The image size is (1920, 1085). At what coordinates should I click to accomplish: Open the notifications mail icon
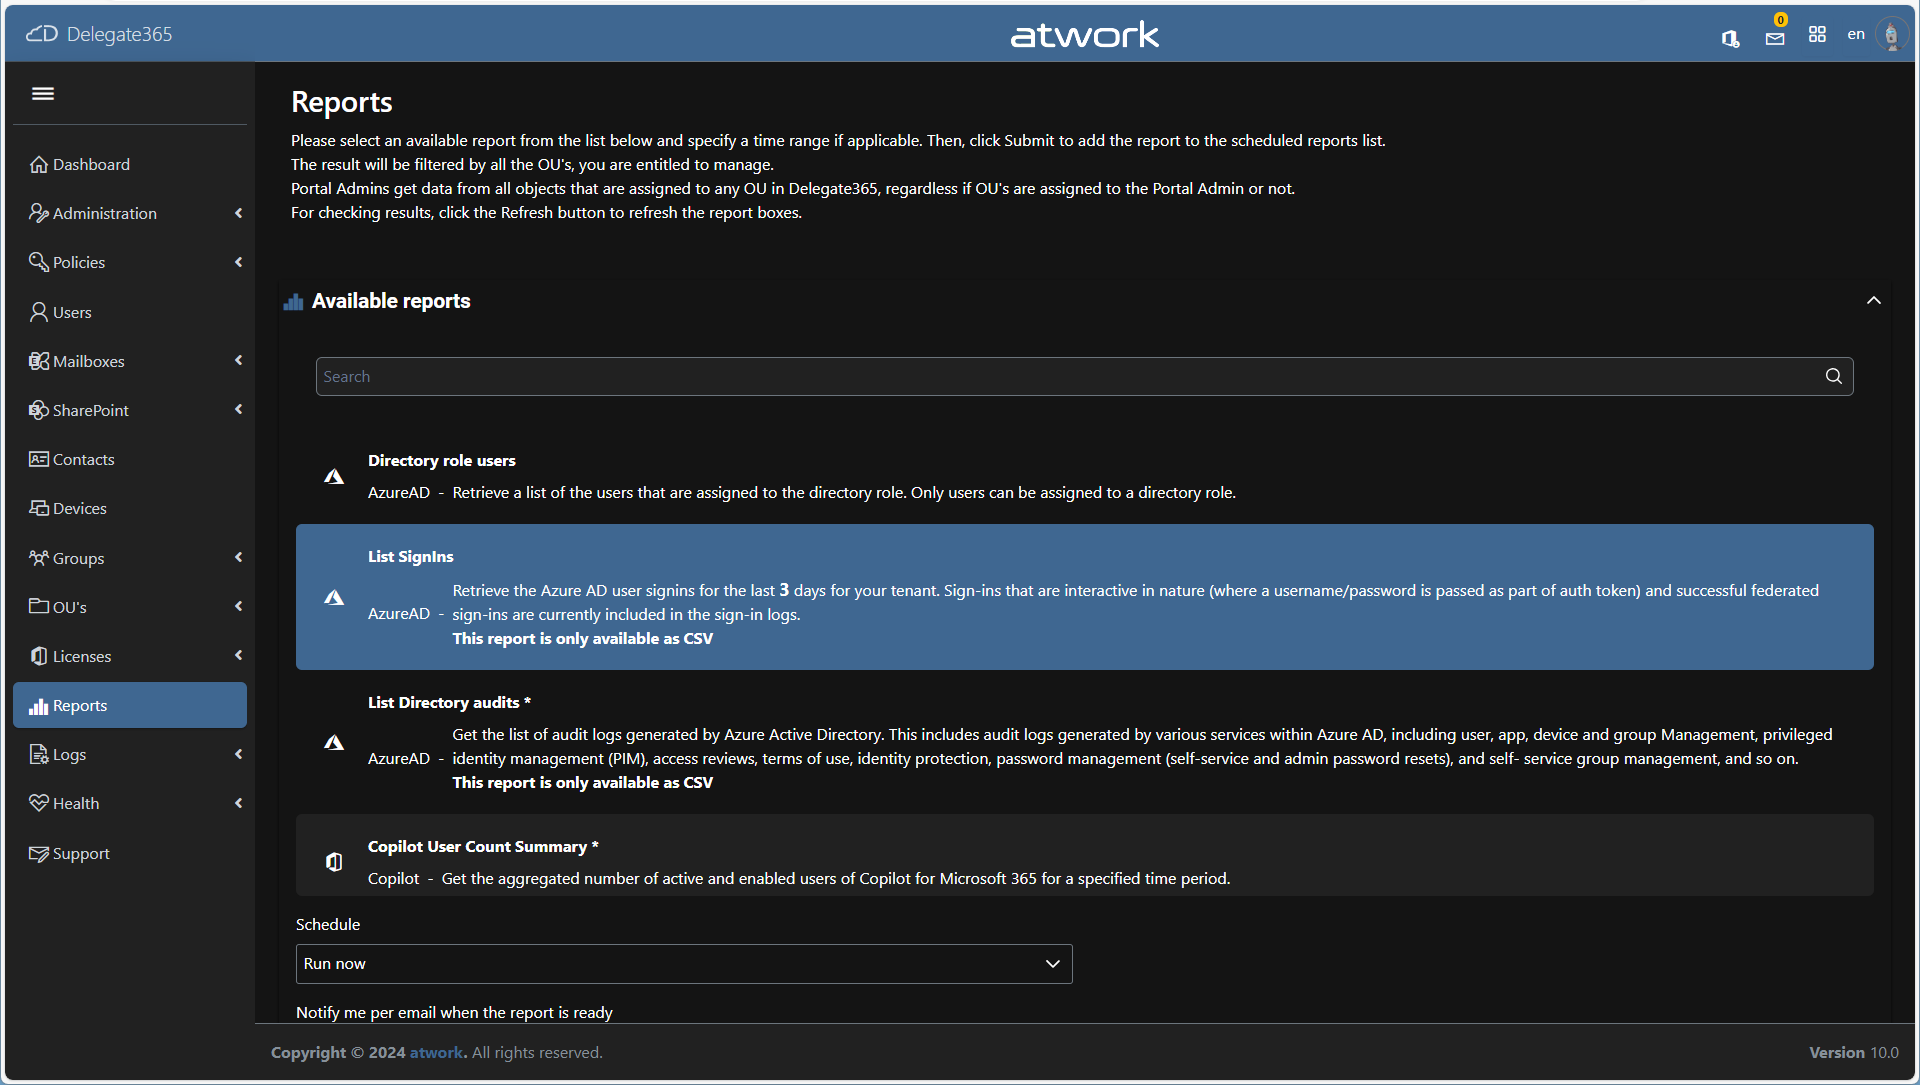pos(1775,38)
